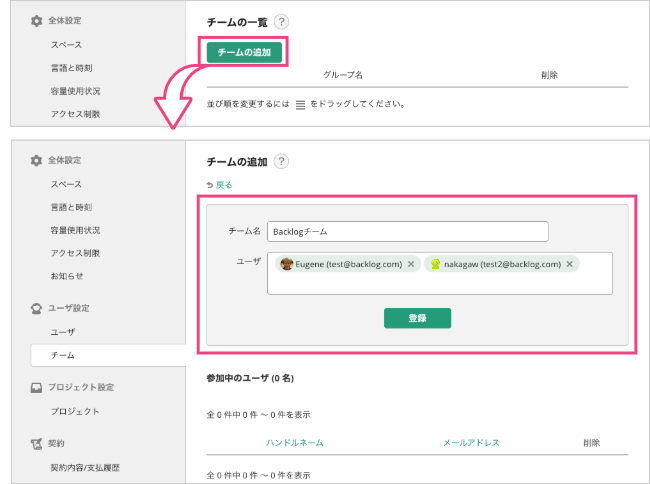
Task: Click the 契約 scroll icon
Action: pyautogui.click(x=36, y=444)
